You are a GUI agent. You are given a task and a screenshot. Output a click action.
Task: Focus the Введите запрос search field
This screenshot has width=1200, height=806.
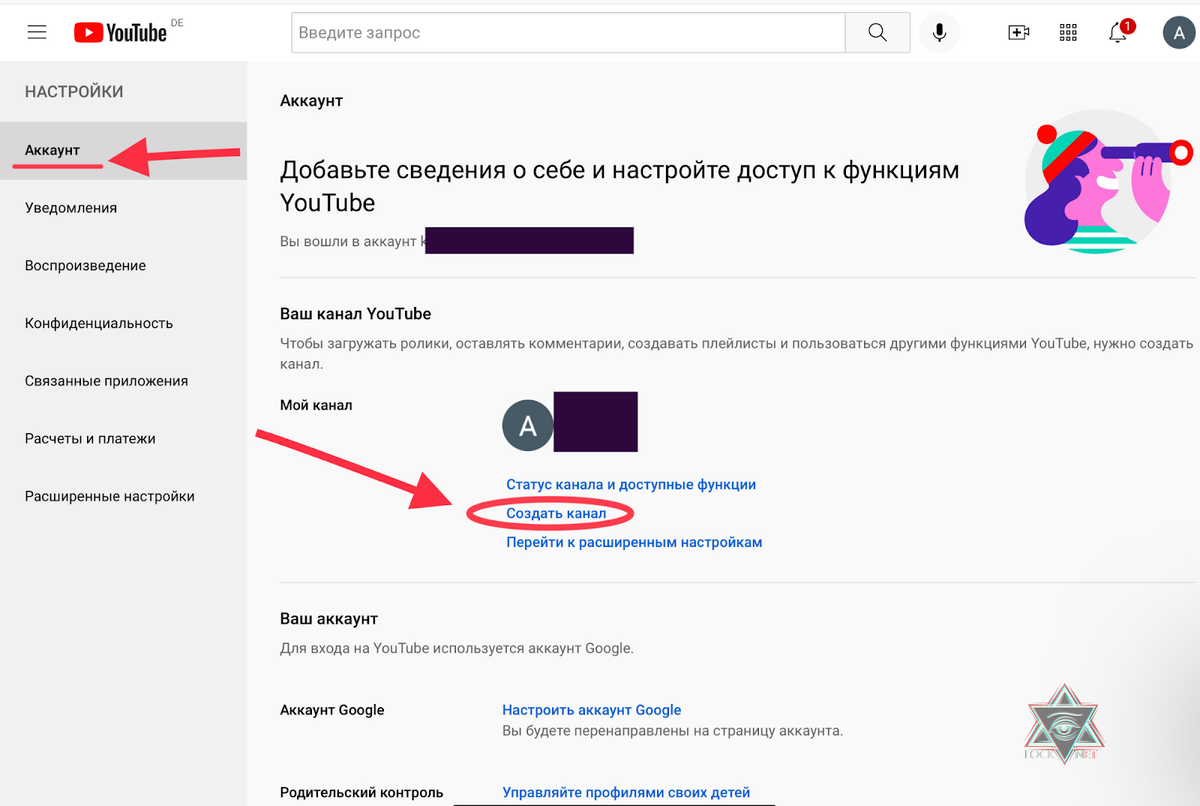point(568,33)
